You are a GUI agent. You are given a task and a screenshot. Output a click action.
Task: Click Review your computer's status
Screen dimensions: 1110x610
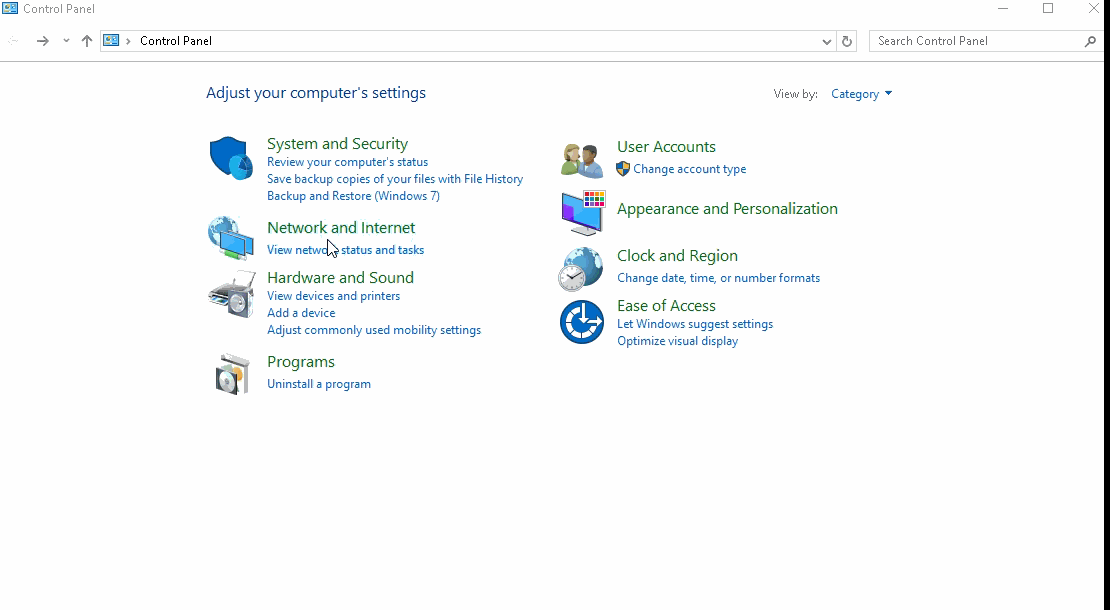point(348,162)
